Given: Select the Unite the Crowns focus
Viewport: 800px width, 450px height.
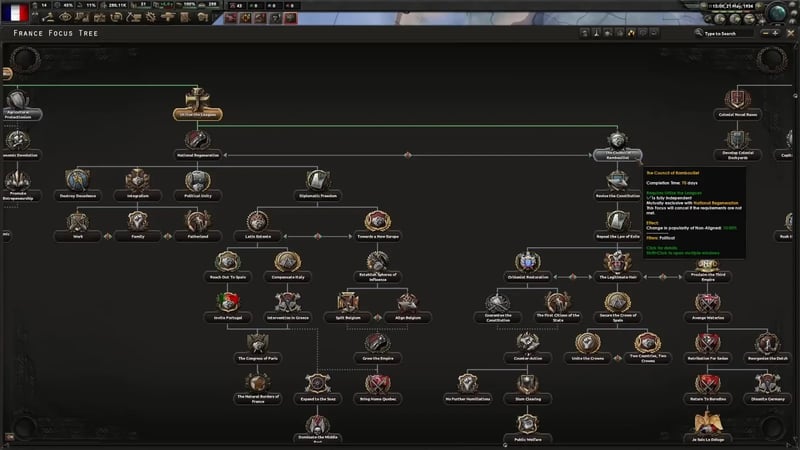Looking at the screenshot, I should click(588, 348).
